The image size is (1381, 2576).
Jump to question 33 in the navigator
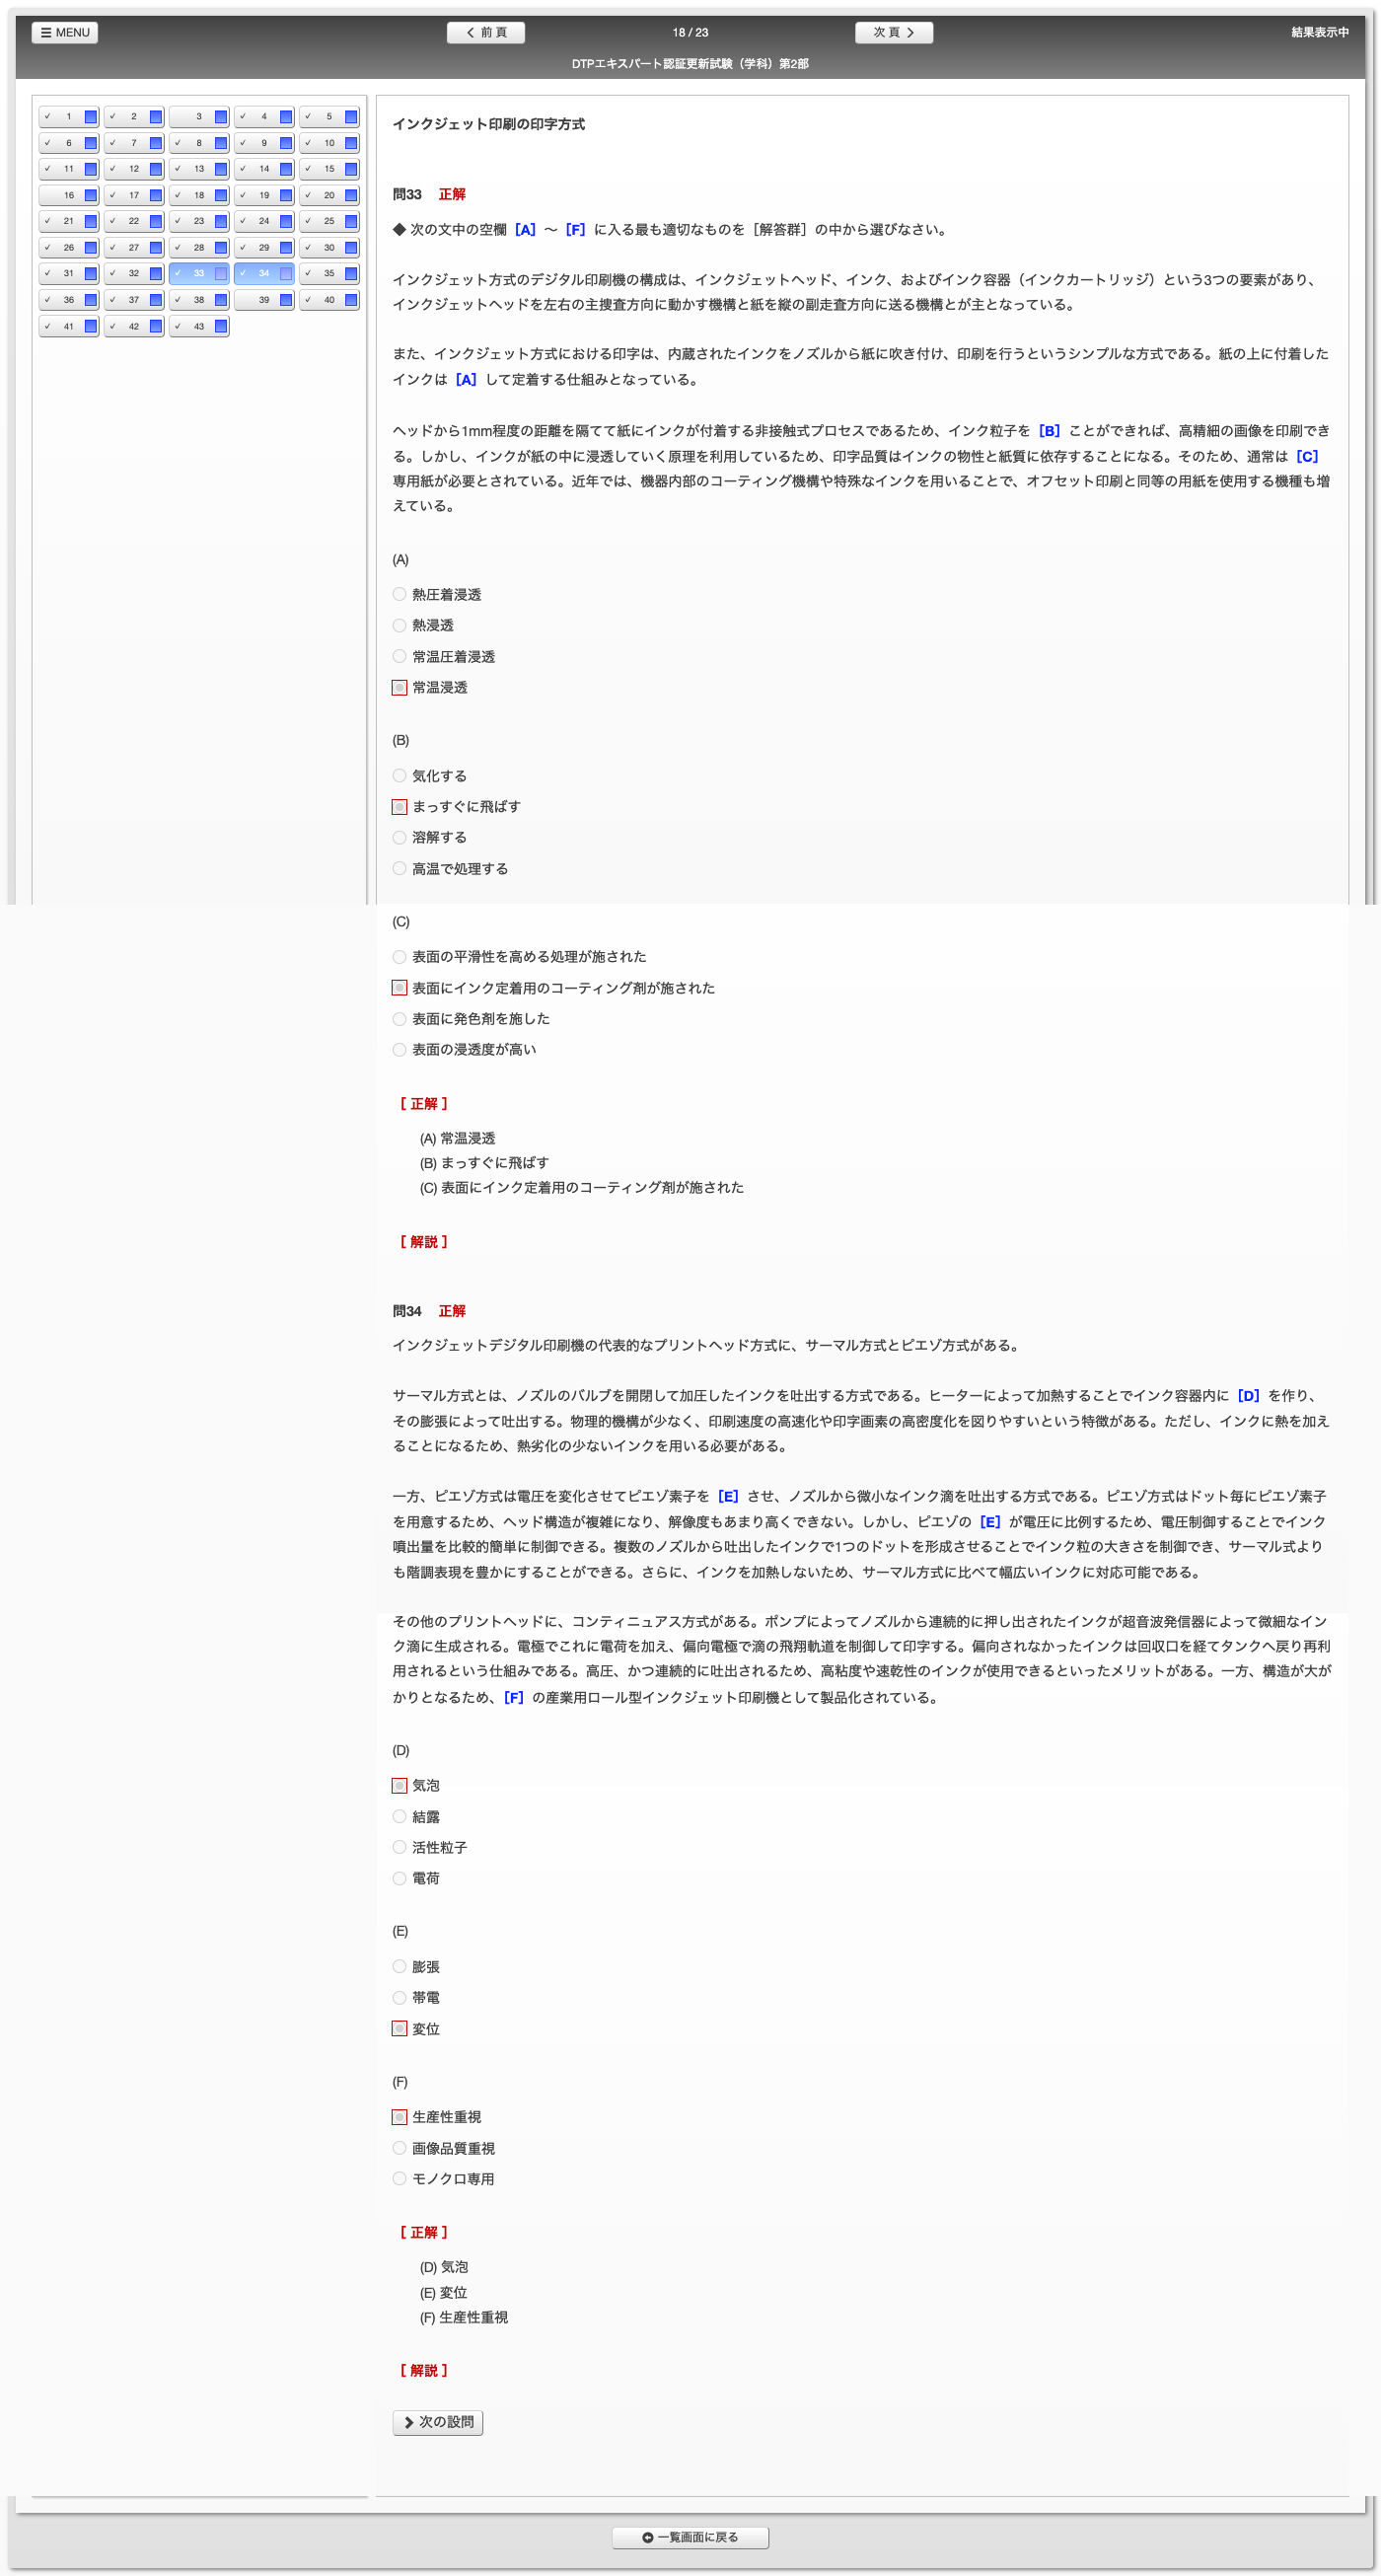198,274
